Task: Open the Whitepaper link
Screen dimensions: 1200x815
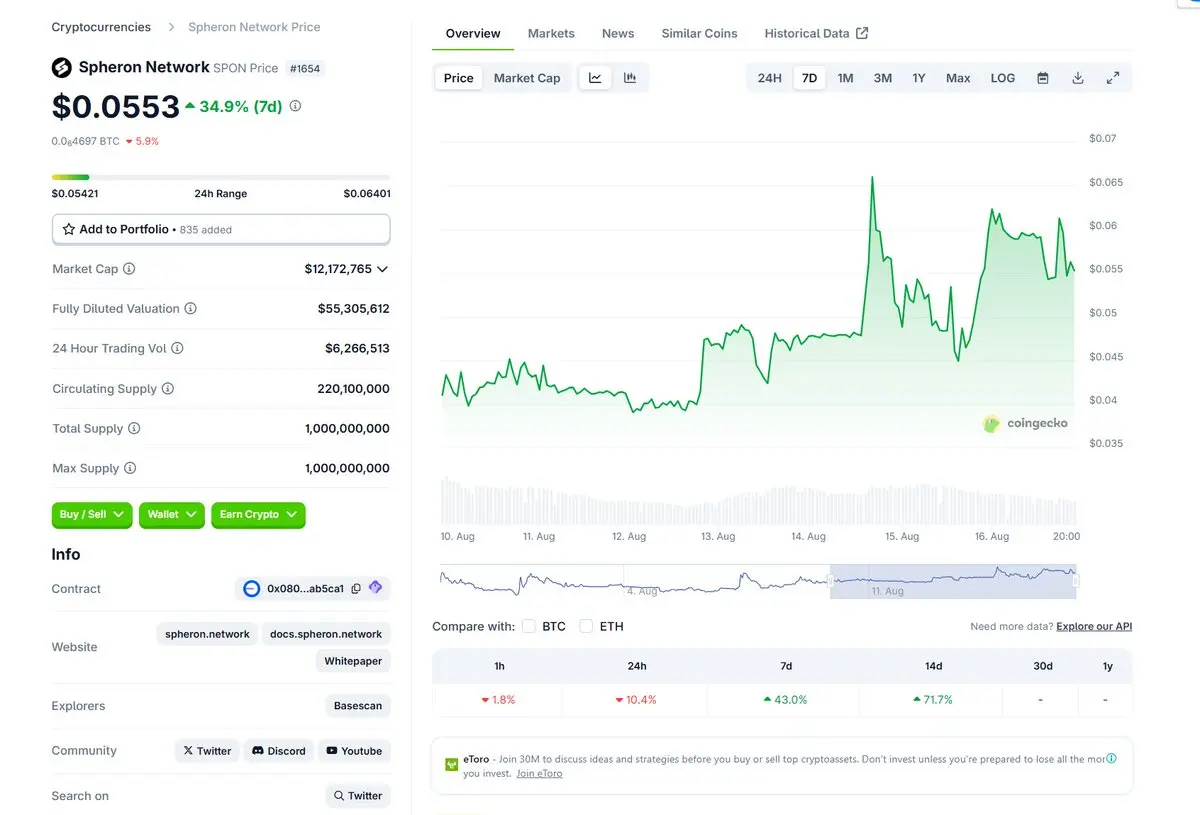Action: (x=354, y=661)
